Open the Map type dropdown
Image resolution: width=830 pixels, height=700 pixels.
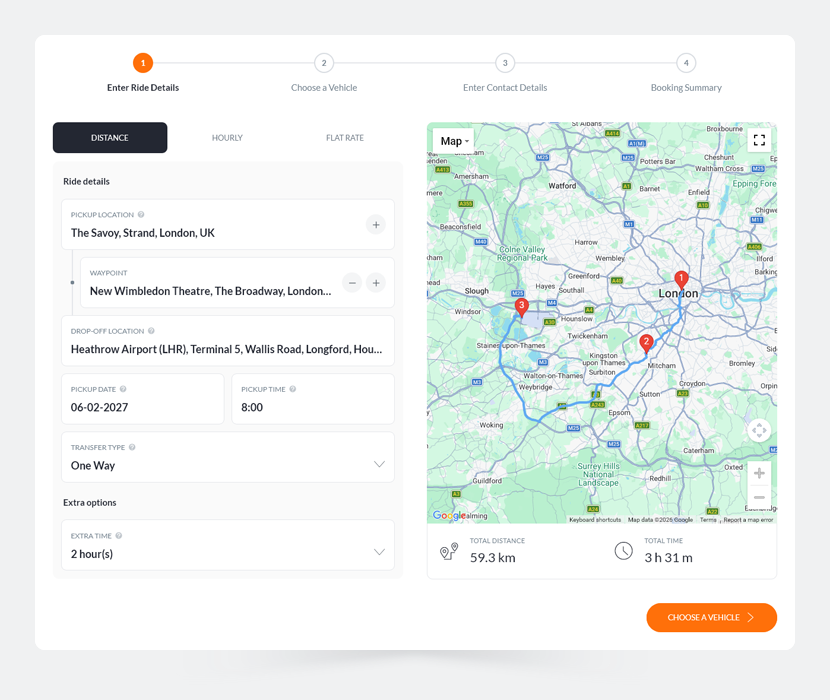tap(454, 141)
